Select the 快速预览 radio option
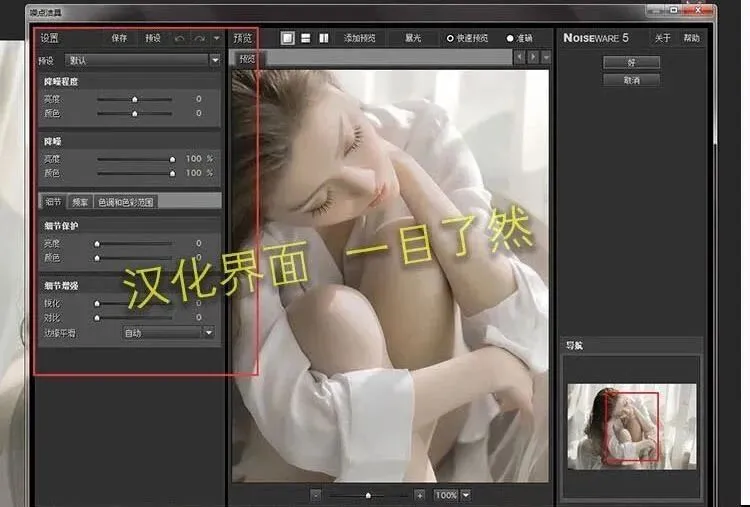Screen dimensions: 750x507 [x=450, y=38]
